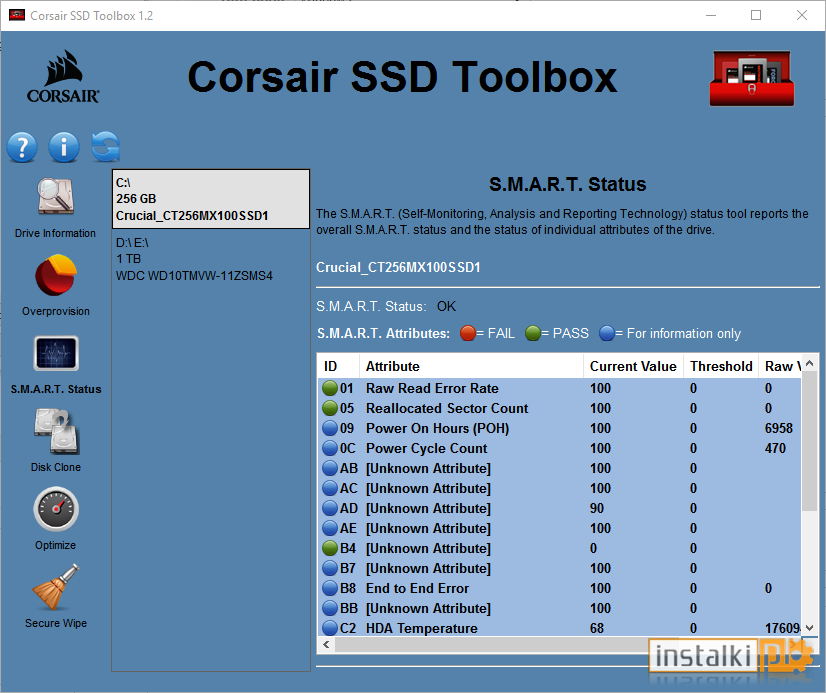Screen dimensions: 826x693
Task: Click the Raw Value column header
Action: [x=780, y=366]
